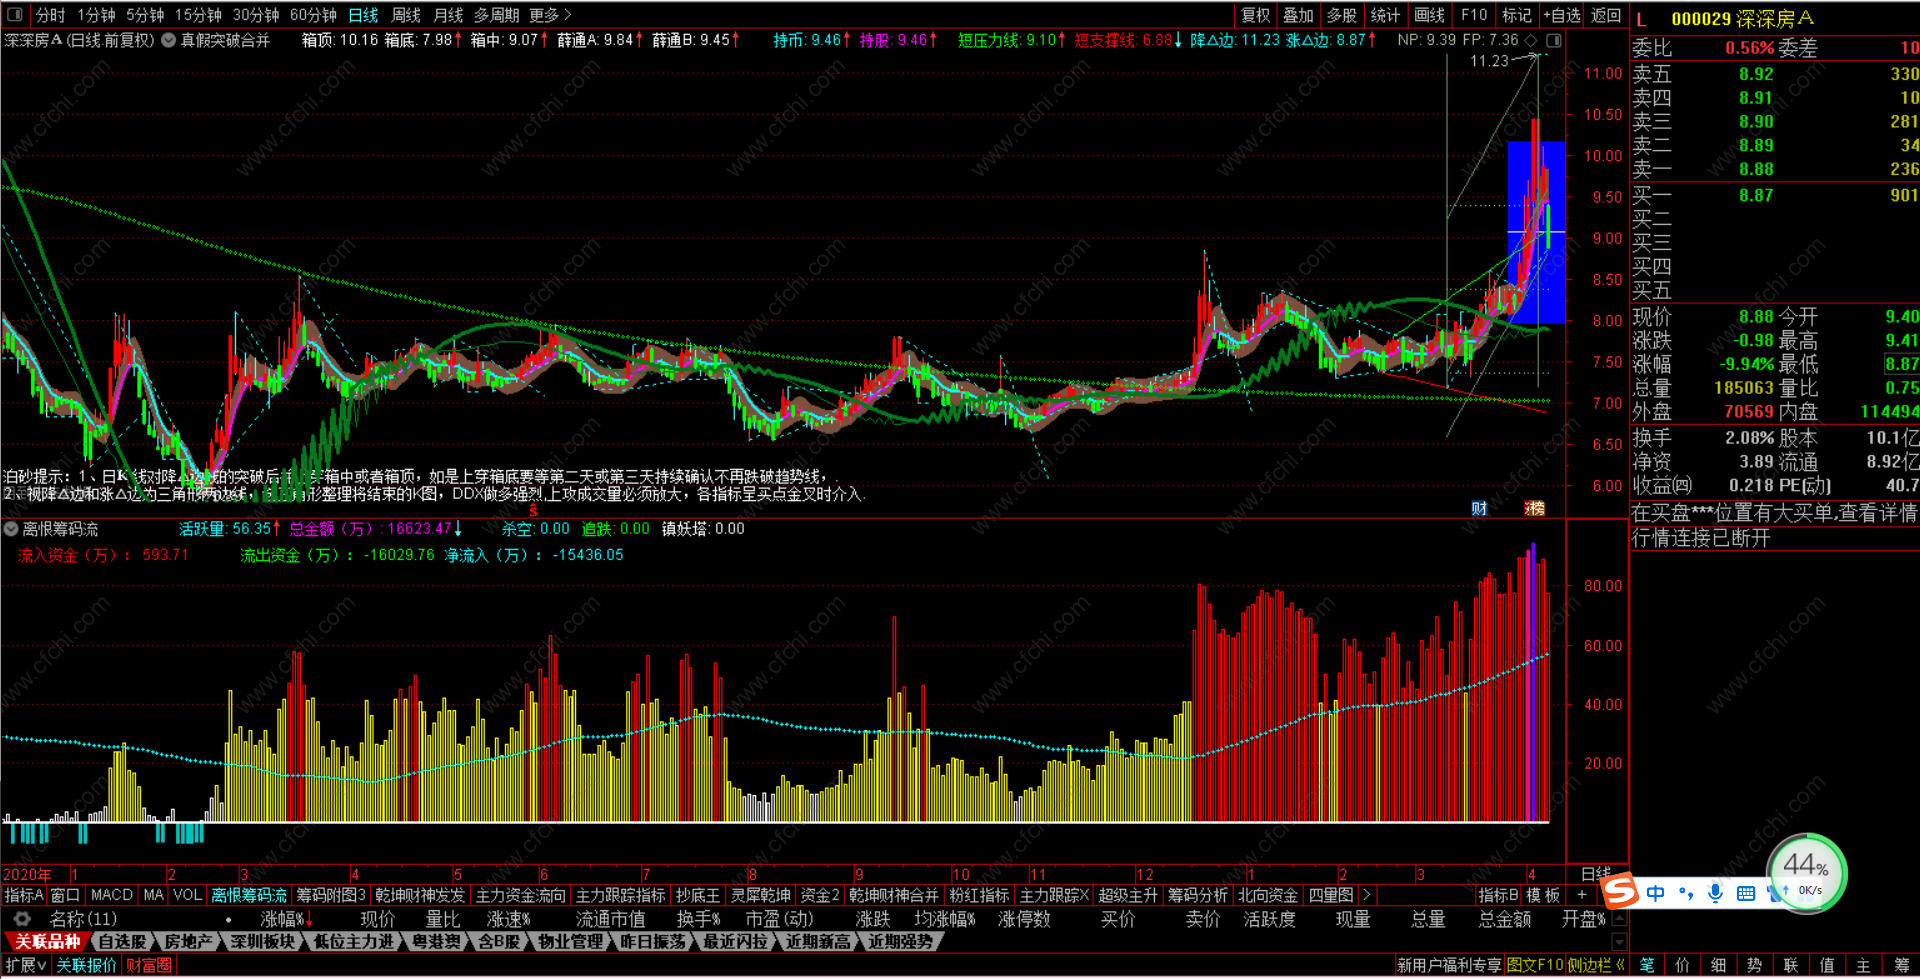Select the MACD indicator tab
The image size is (1920, 979).
coord(111,895)
